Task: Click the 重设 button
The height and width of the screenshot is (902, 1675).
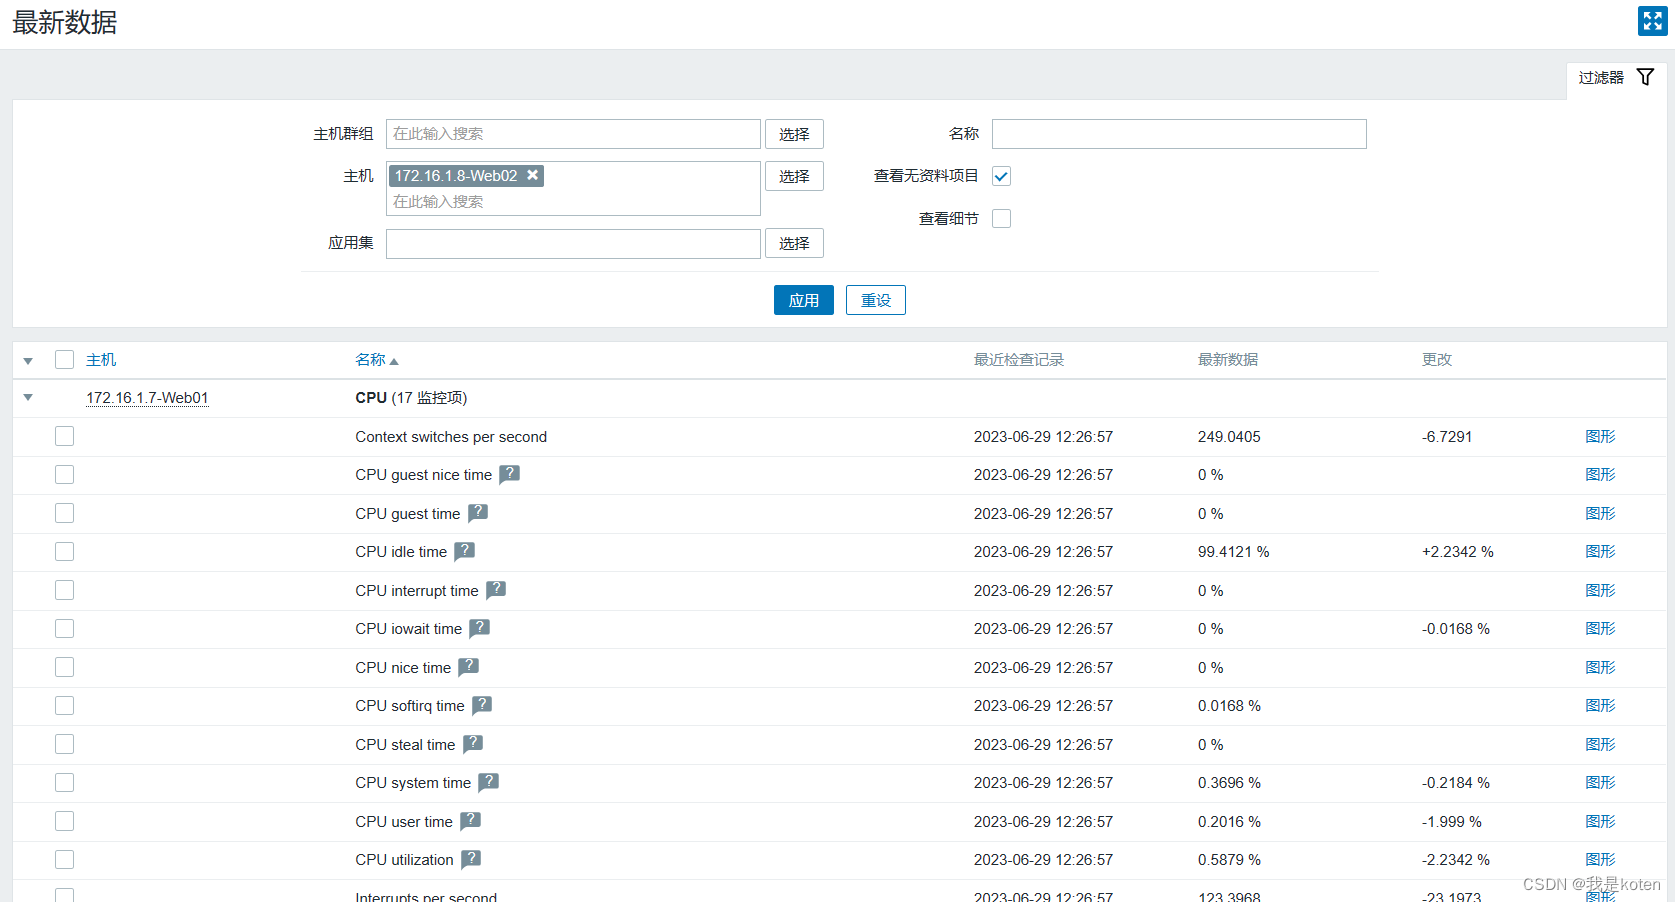Action: [x=875, y=300]
